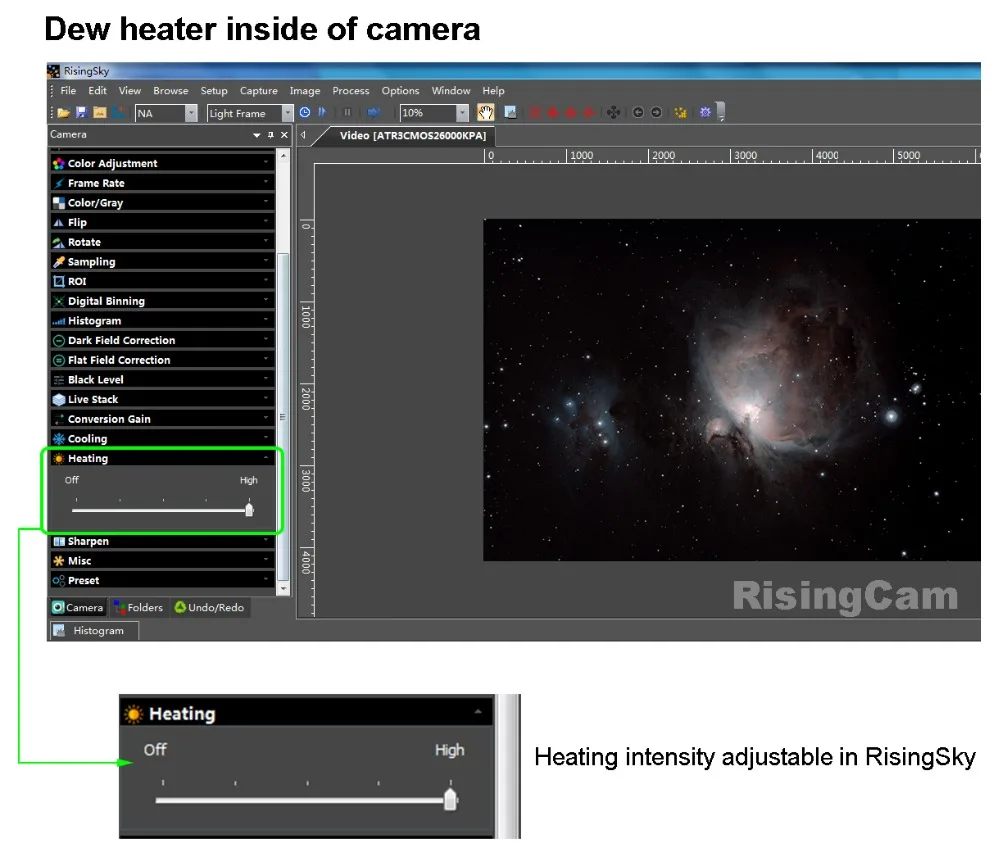1000x865 pixels.
Task: Collapse the Heating section
Action: (x=266, y=458)
